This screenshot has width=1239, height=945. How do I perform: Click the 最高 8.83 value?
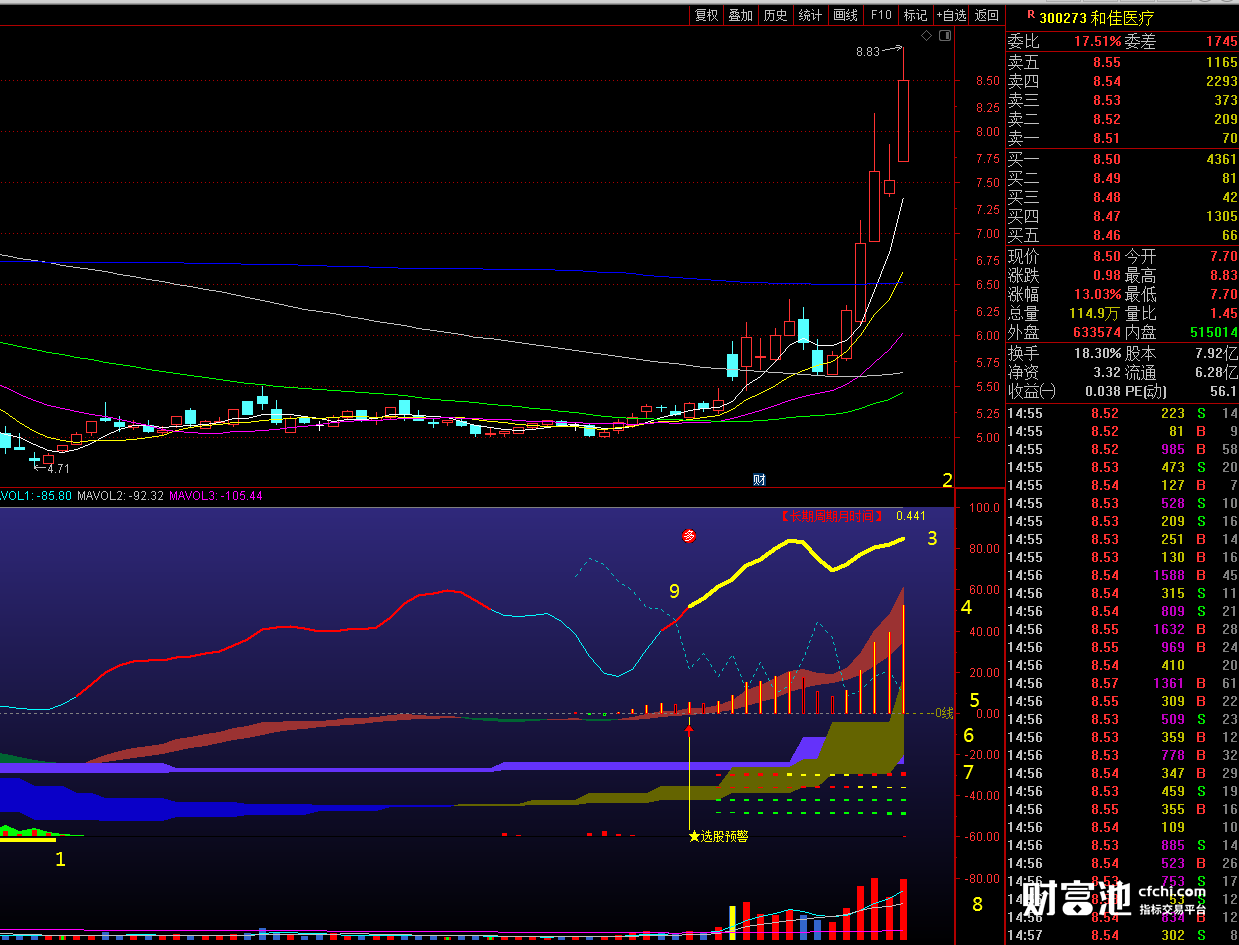click(1224, 276)
